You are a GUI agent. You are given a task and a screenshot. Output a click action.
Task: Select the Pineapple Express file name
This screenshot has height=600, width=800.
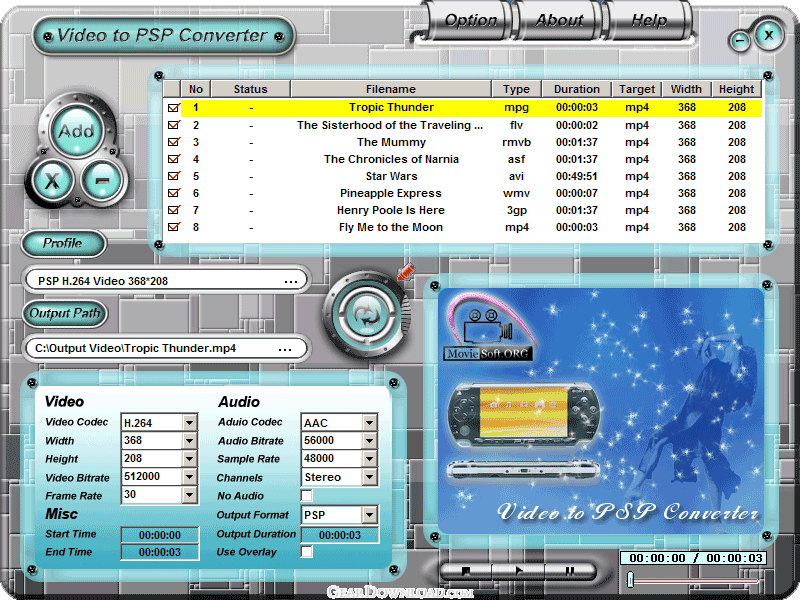click(391, 193)
